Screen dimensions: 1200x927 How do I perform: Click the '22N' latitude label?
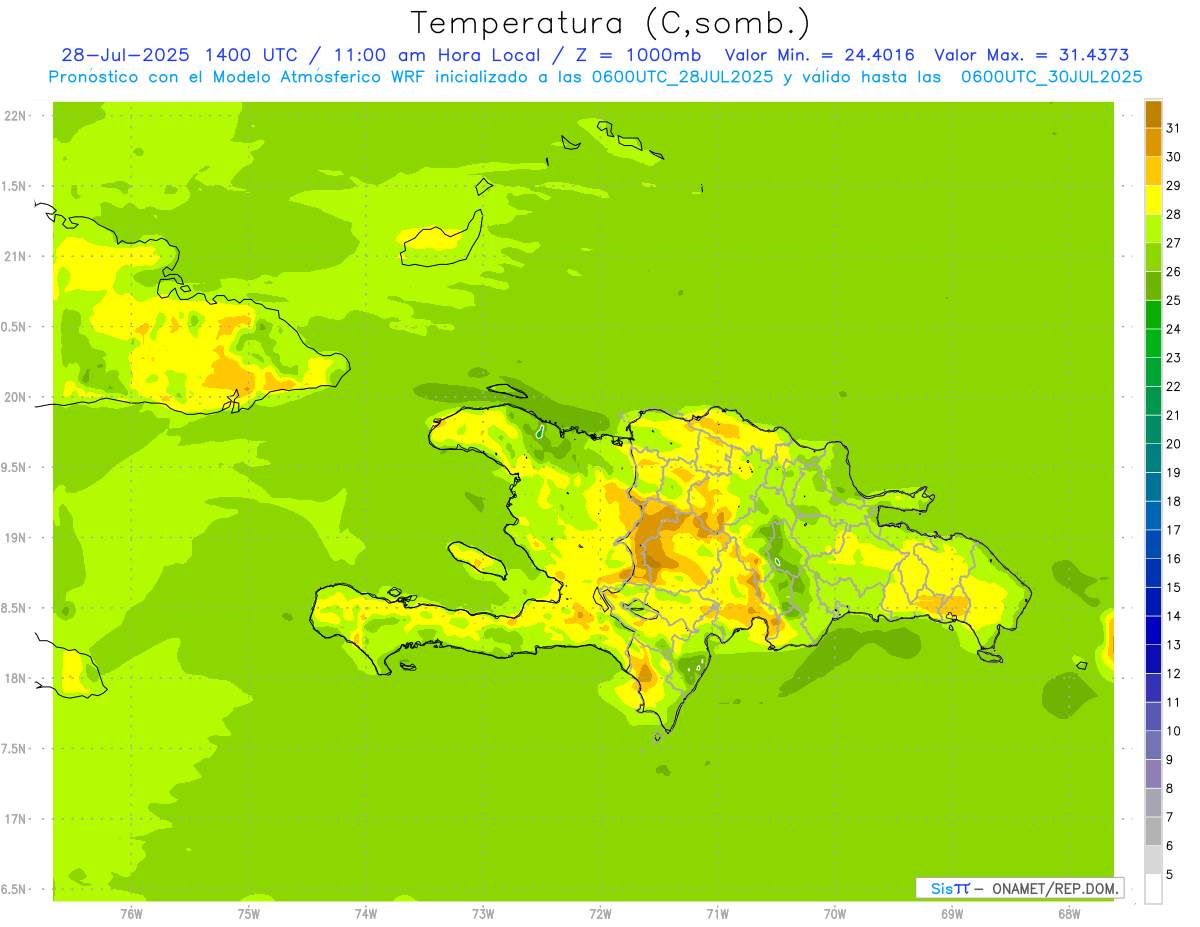tap(15, 116)
